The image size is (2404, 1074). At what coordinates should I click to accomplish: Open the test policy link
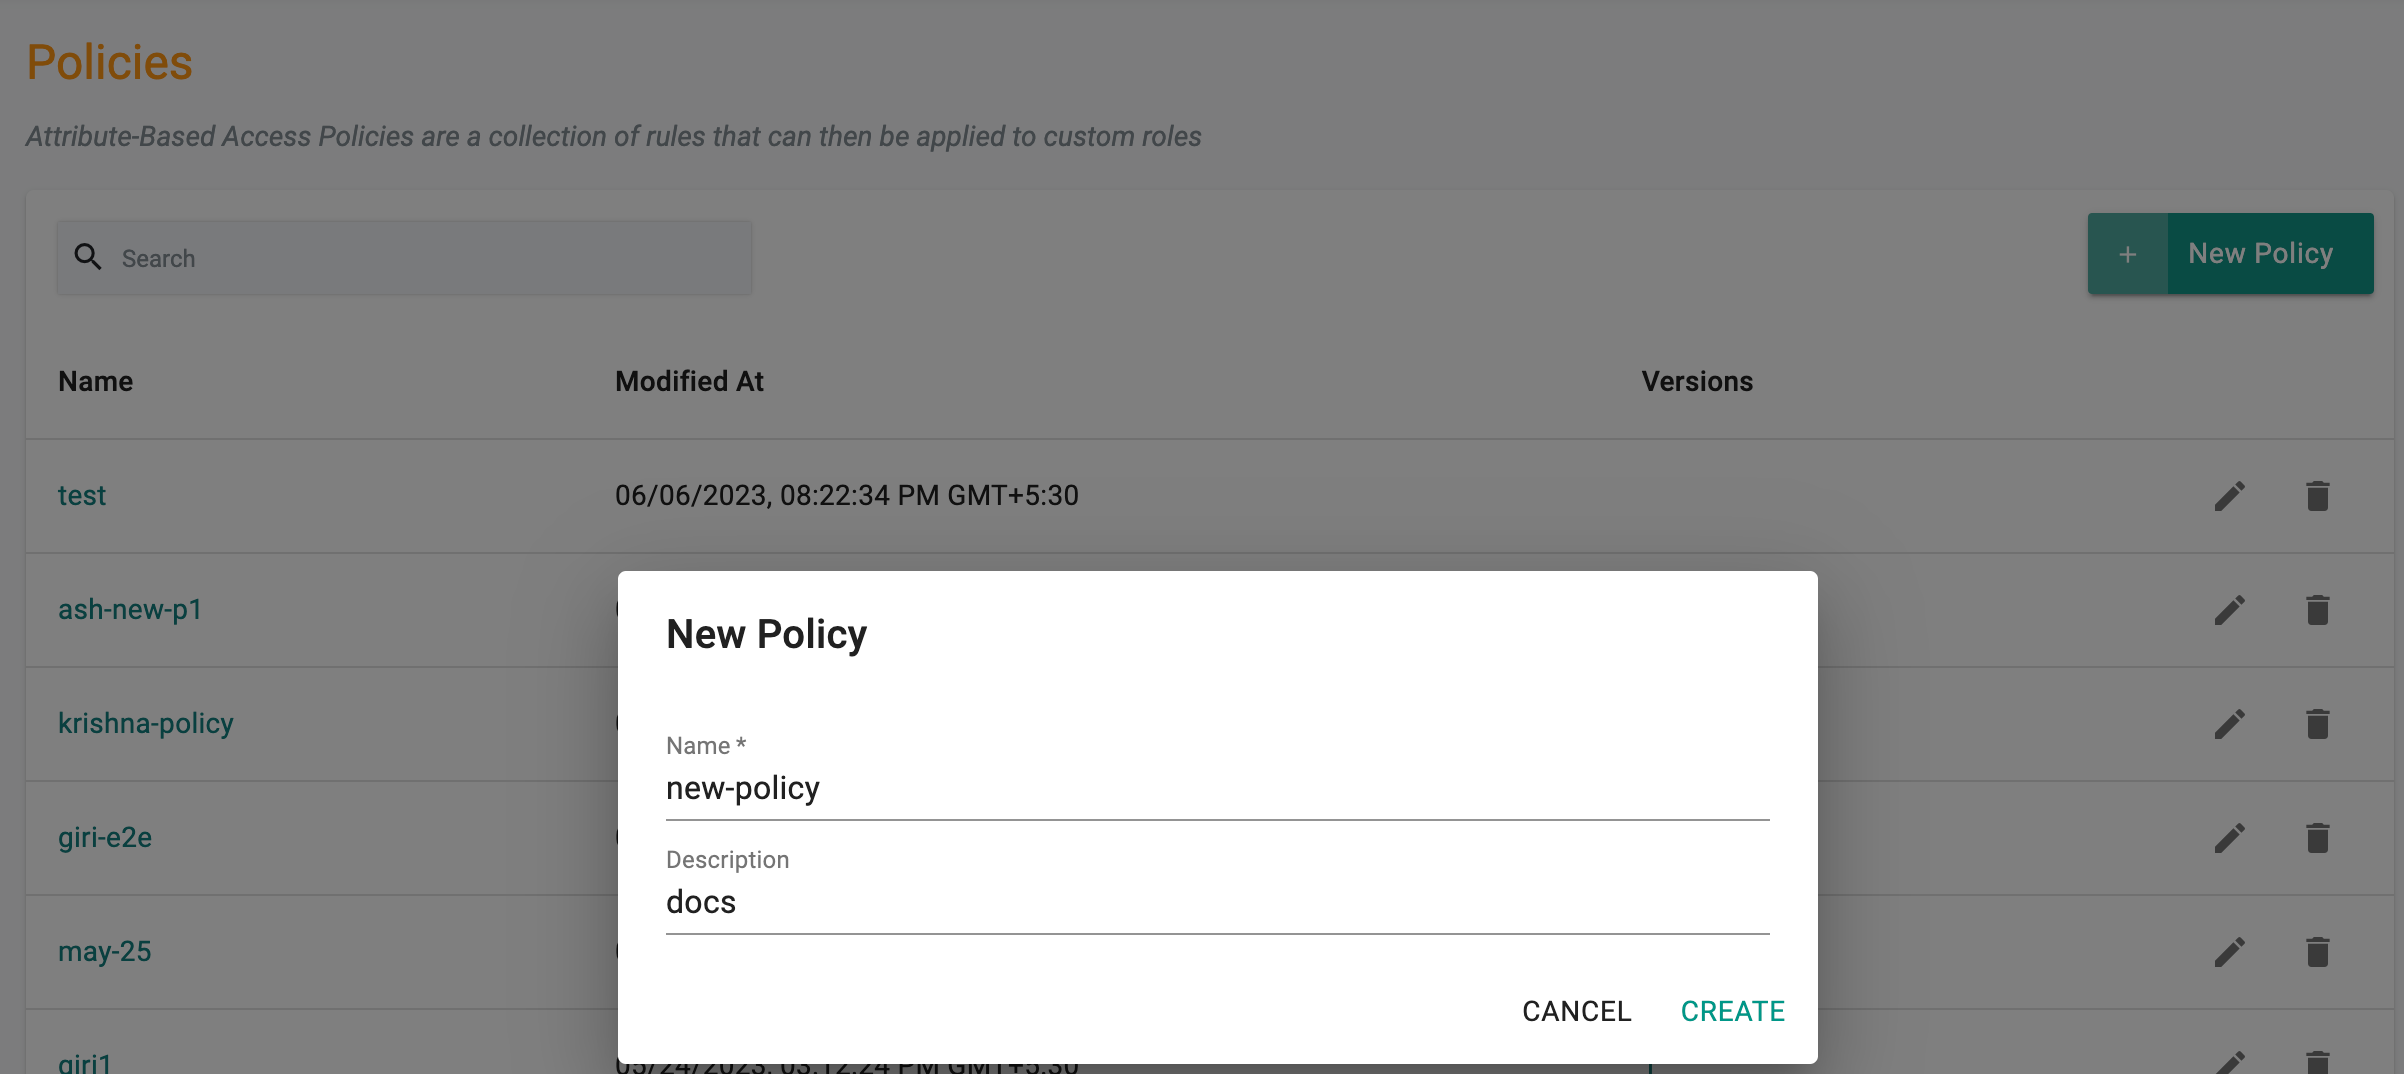coord(82,495)
